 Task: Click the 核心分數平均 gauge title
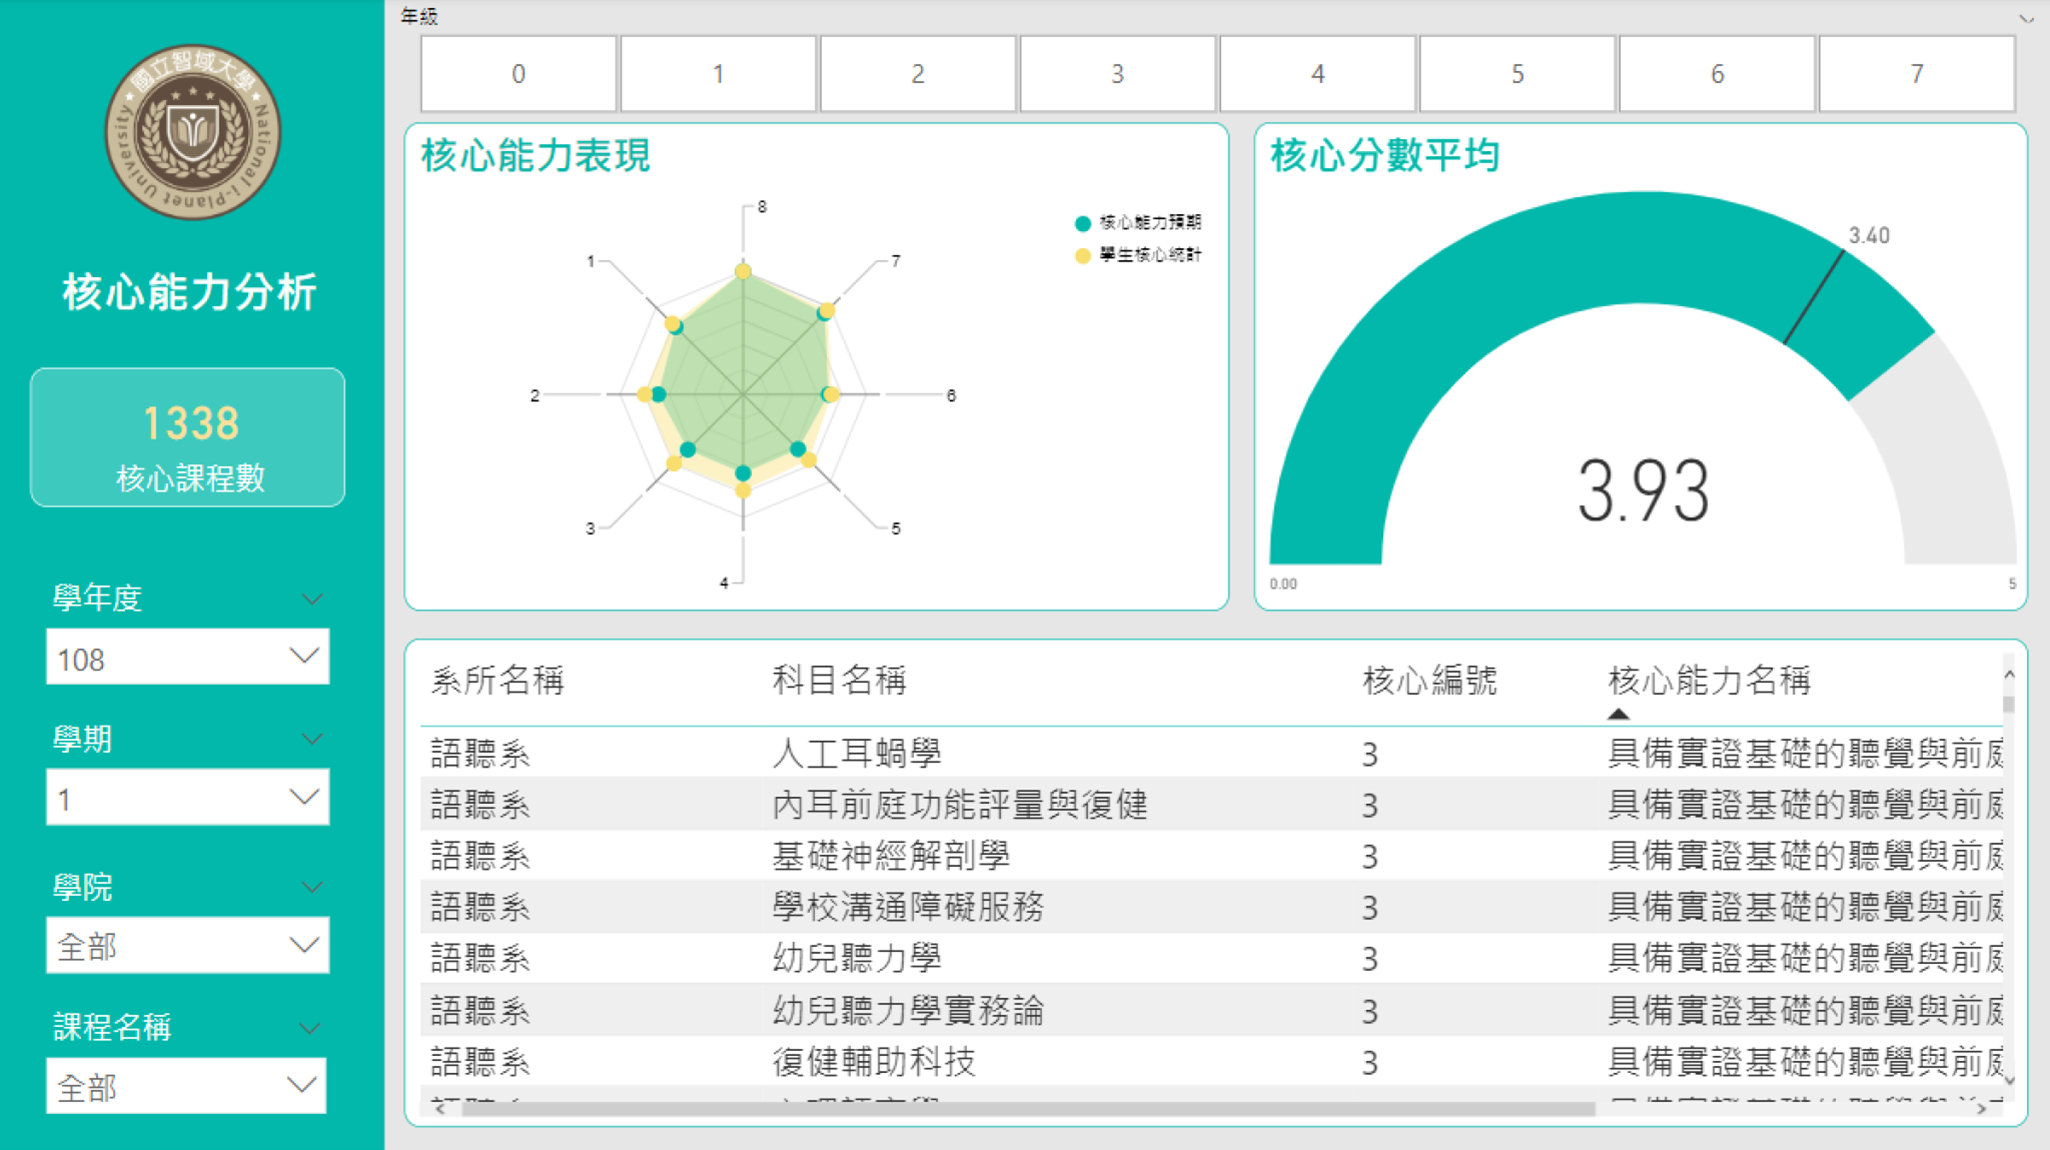[1385, 156]
